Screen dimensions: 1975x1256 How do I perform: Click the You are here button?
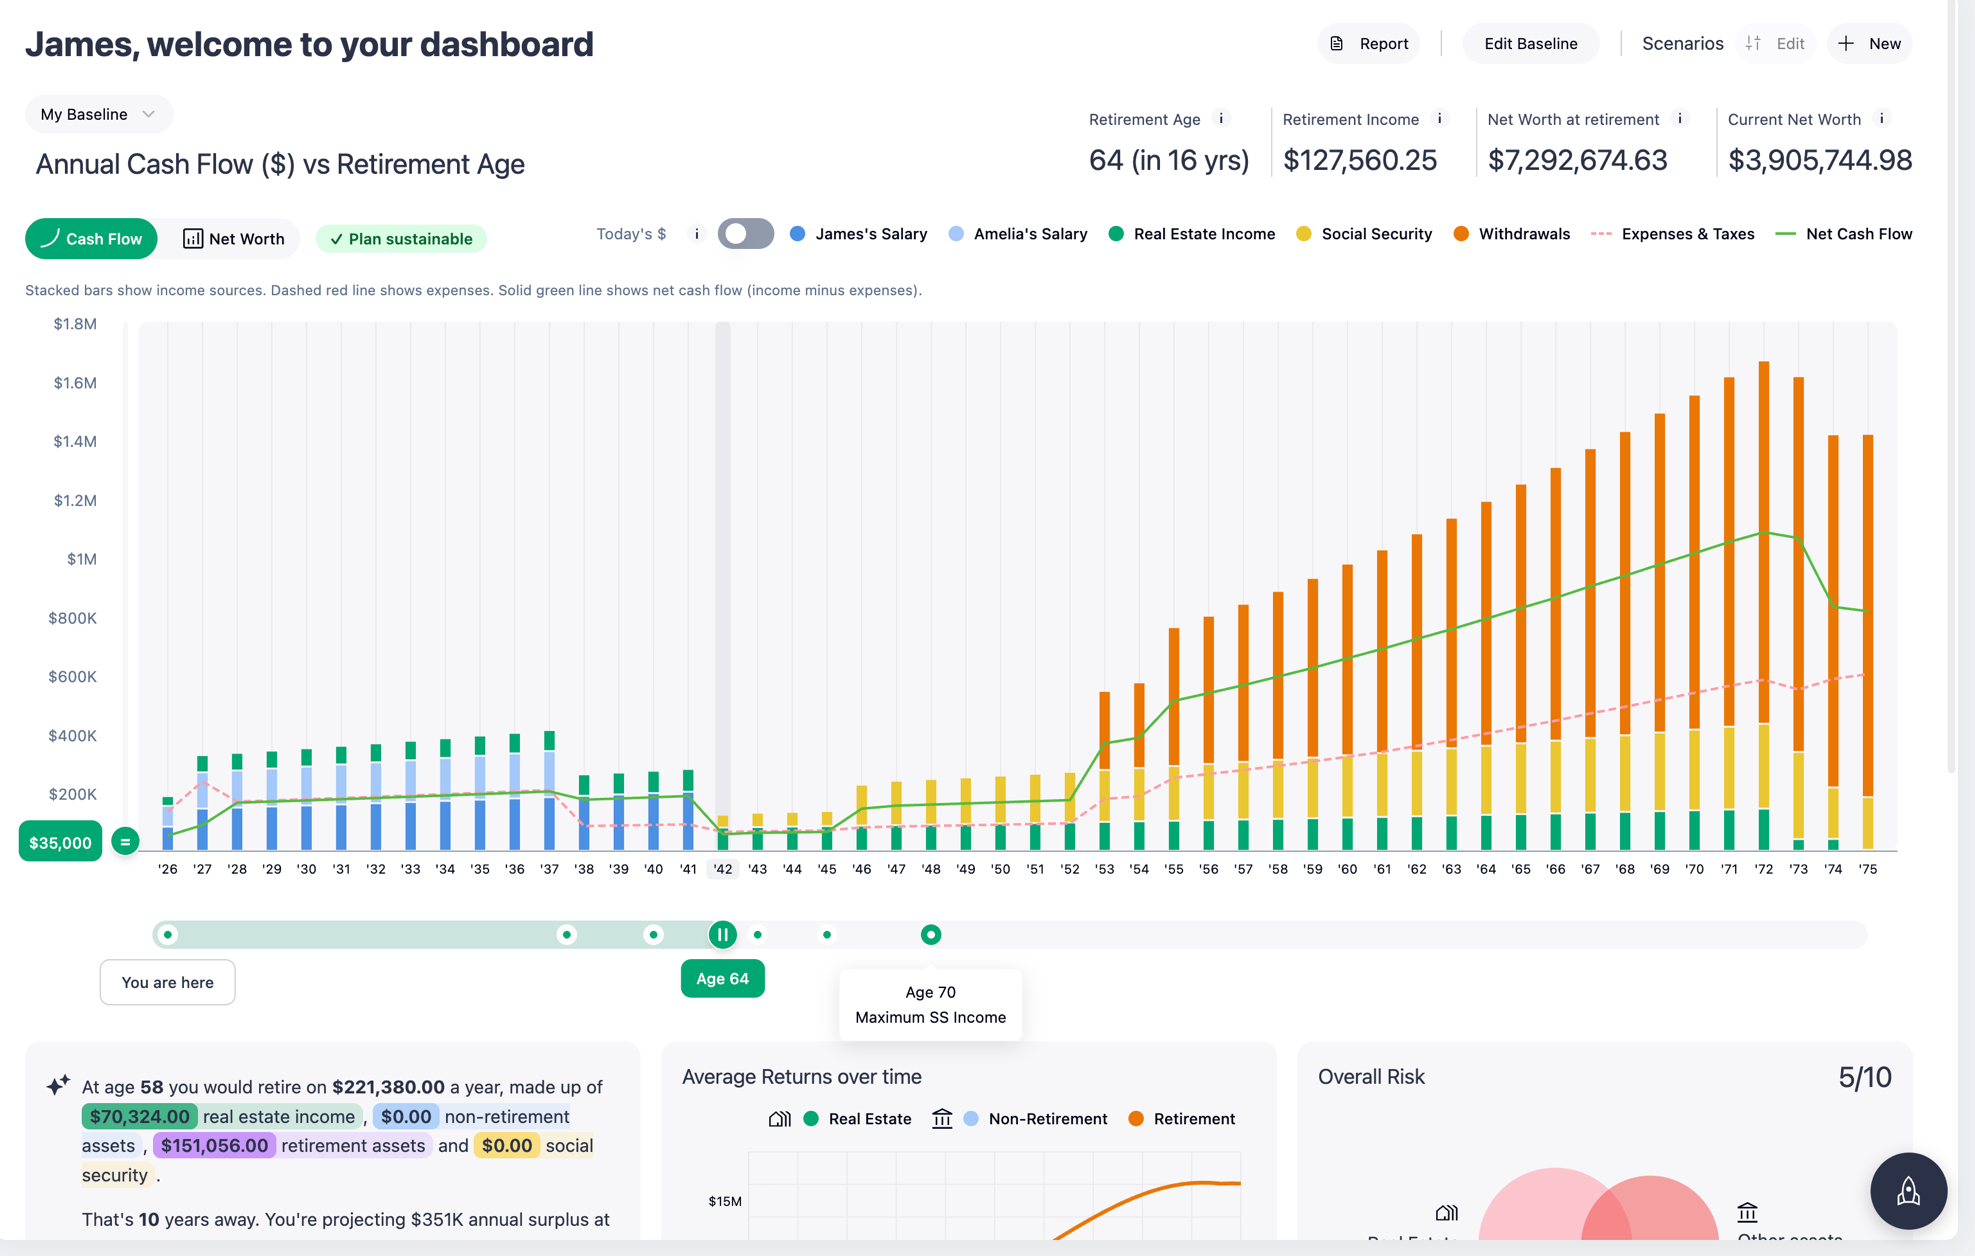[168, 982]
